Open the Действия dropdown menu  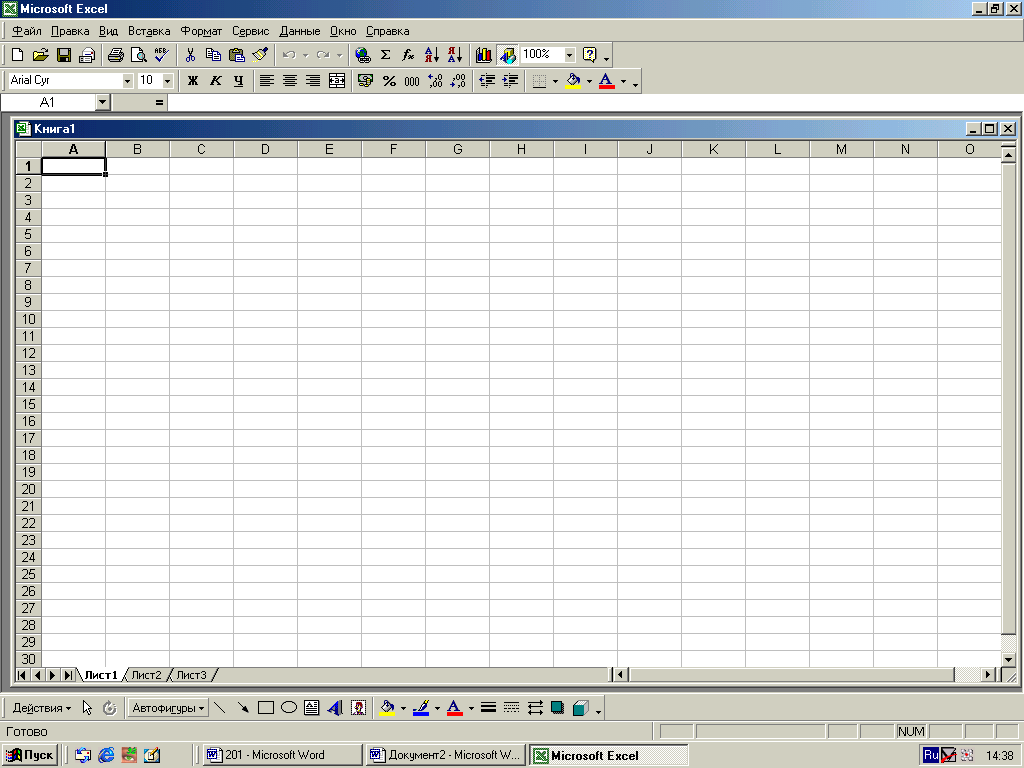pos(42,708)
